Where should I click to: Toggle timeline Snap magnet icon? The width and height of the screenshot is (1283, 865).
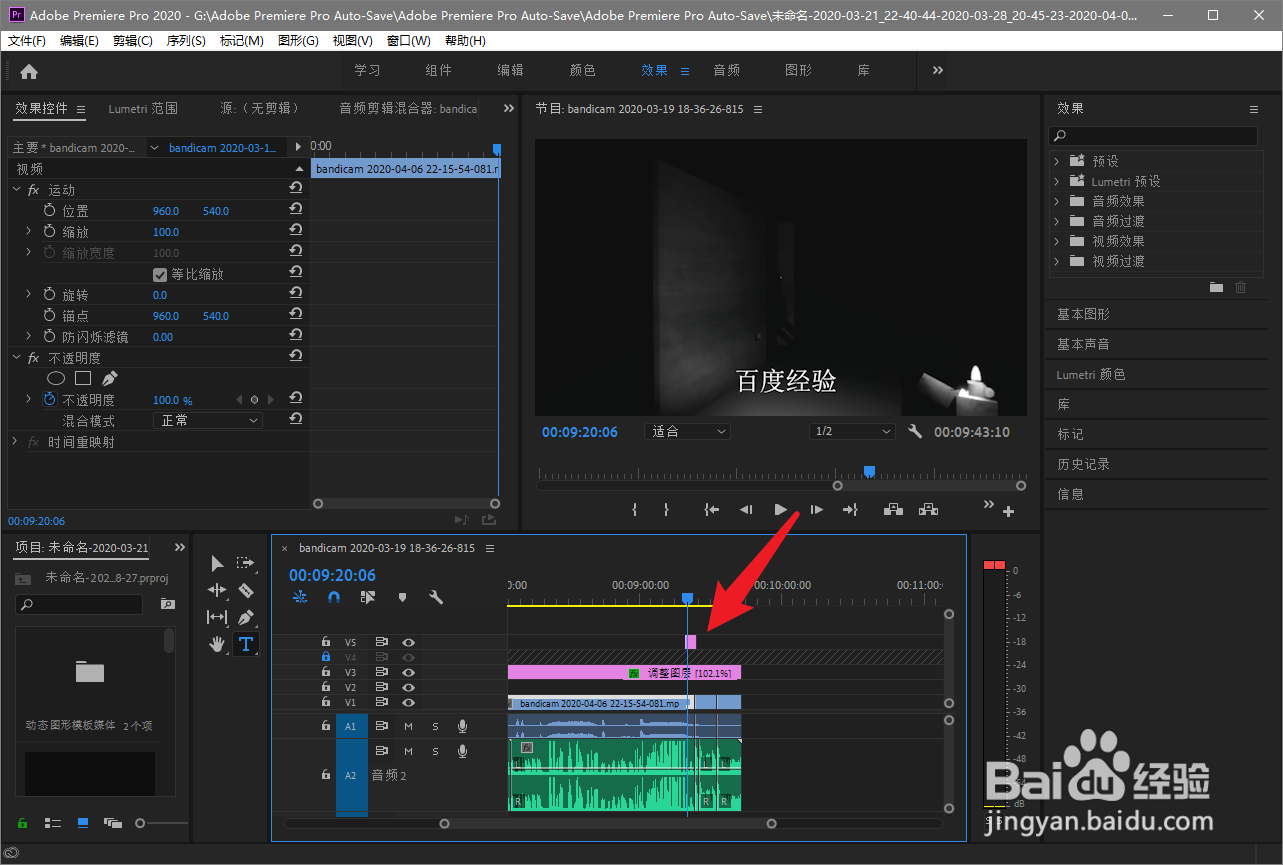point(334,597)
